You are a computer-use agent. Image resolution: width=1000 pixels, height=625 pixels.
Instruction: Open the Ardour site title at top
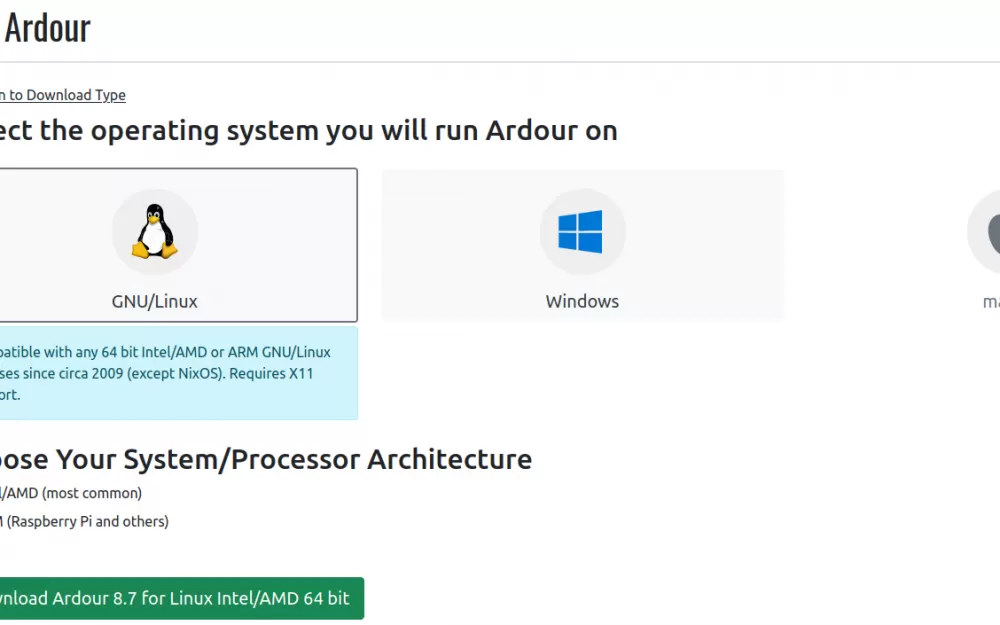point(47,29)
